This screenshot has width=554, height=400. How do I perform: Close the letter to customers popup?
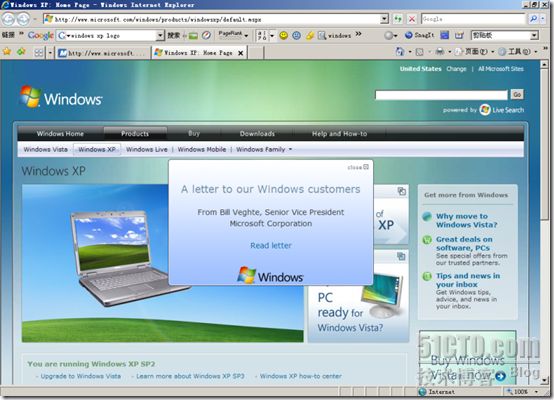coord(358,167)
